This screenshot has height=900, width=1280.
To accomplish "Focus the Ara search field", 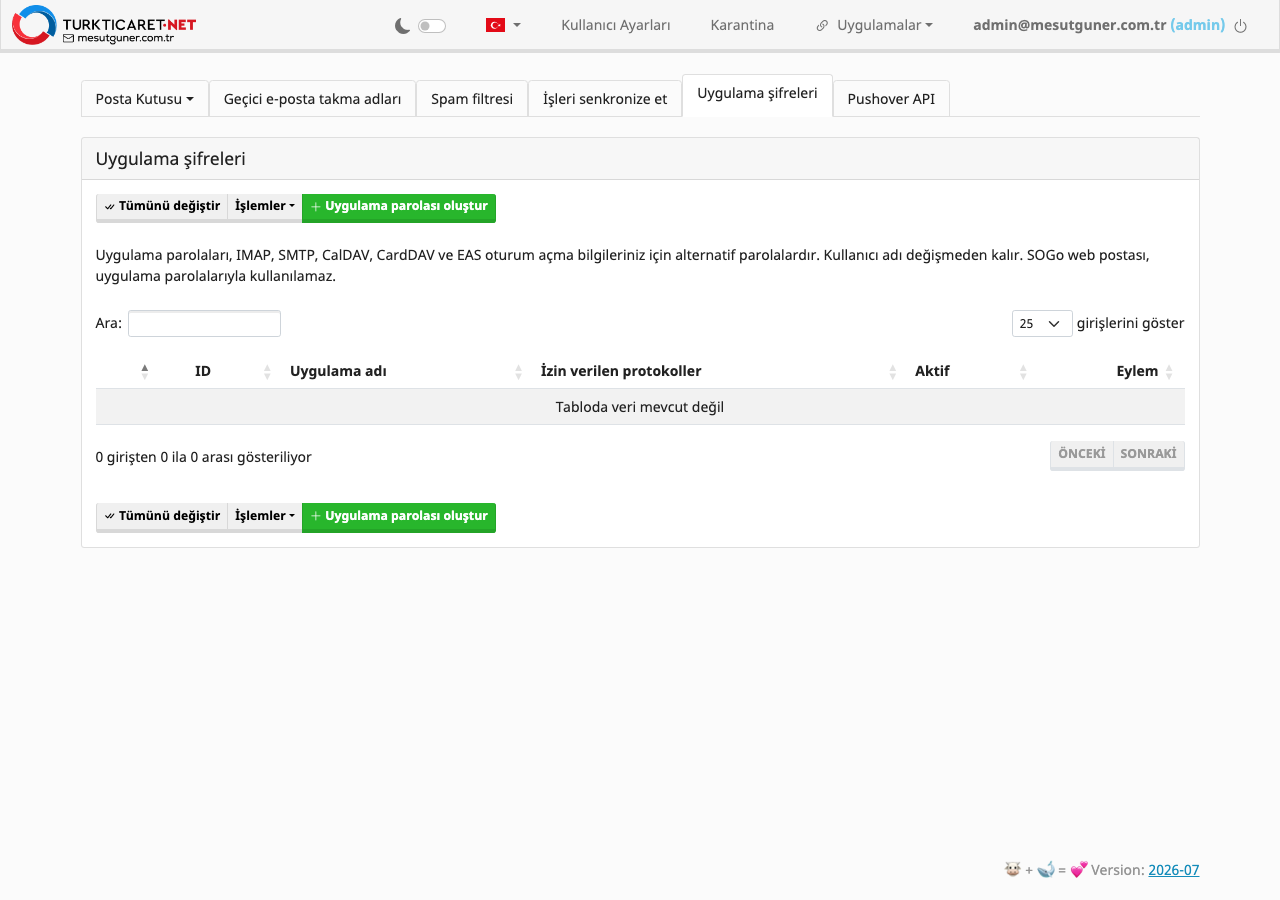I will pos(204,324).
